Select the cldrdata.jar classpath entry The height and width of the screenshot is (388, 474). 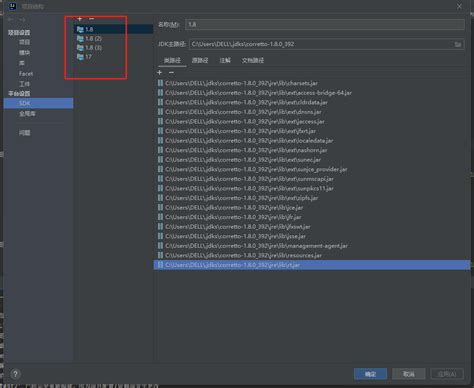(312, 102)
